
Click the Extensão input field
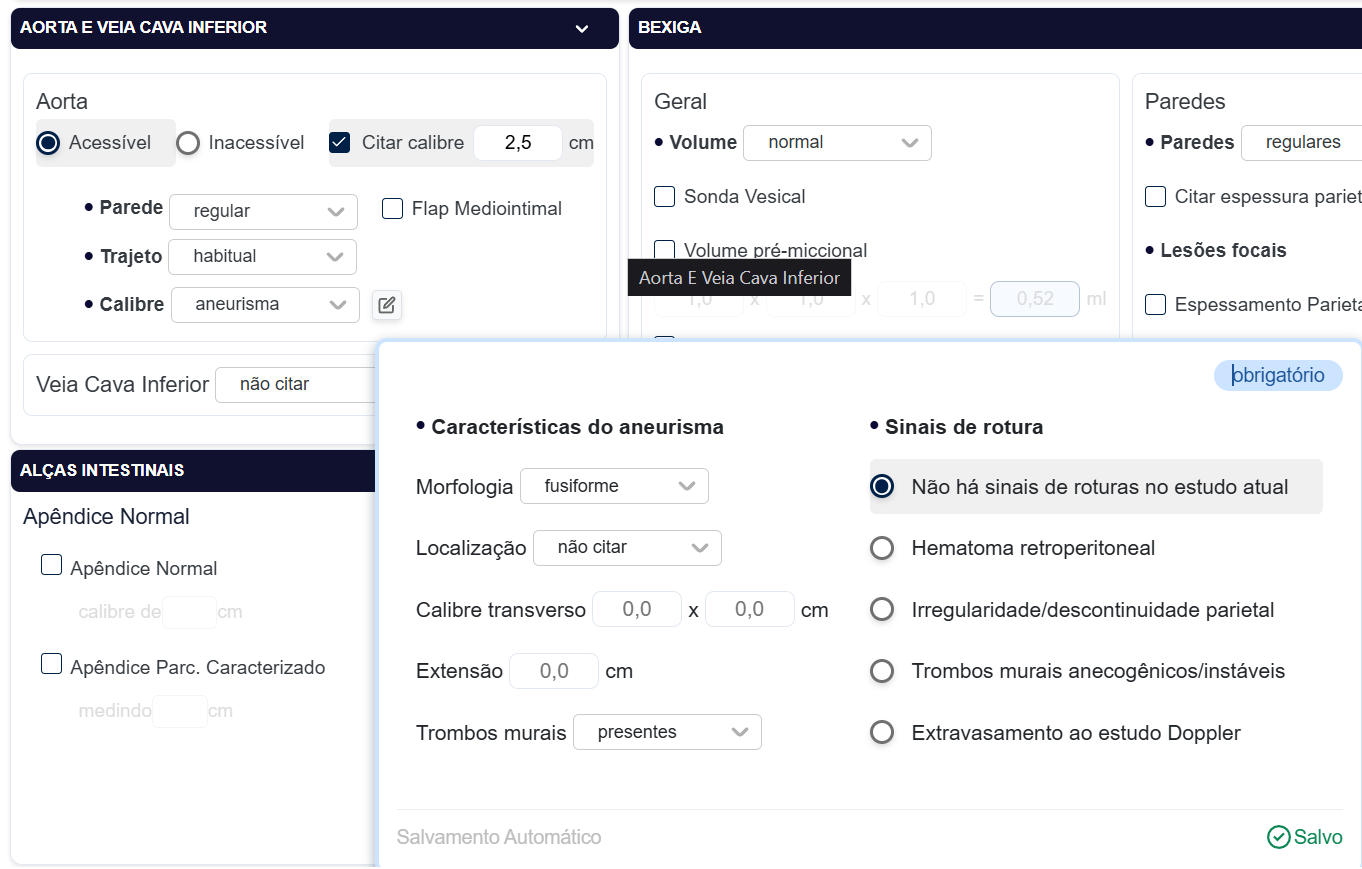coord(554,671)
